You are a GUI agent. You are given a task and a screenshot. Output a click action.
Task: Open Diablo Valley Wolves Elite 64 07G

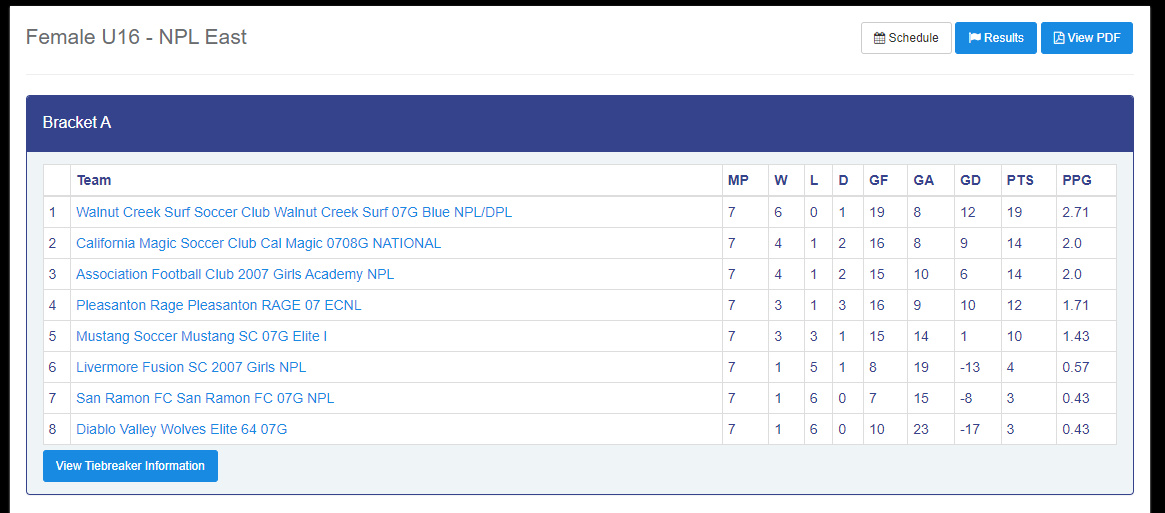181,429
